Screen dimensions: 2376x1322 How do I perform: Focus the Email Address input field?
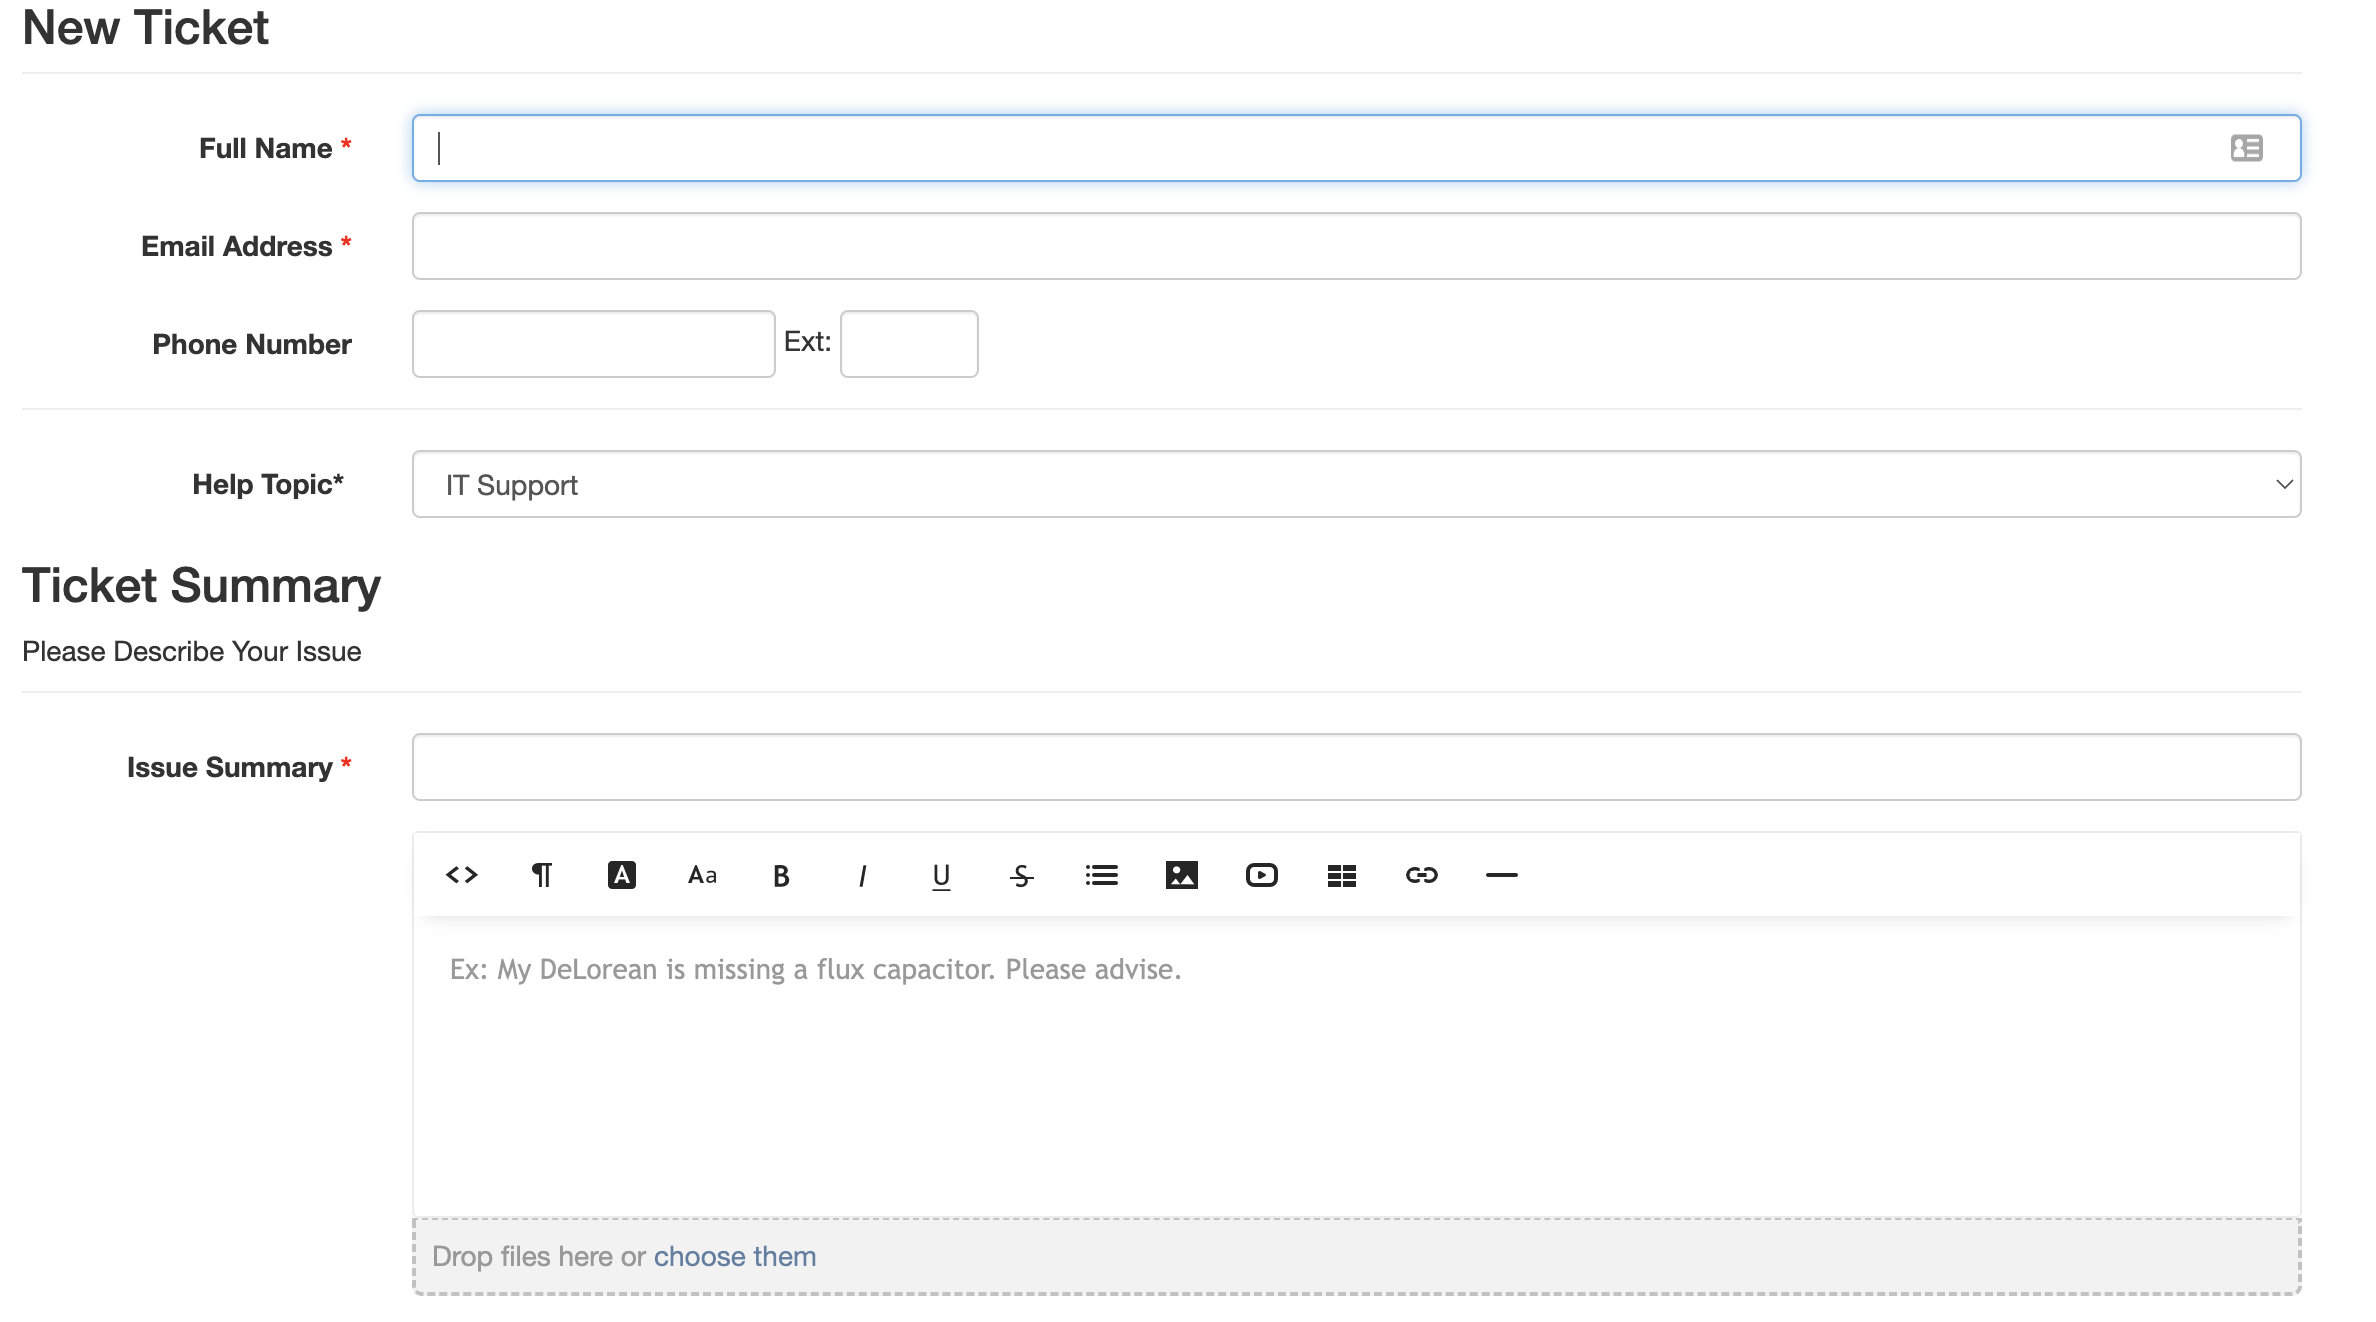click(1356, 246)
